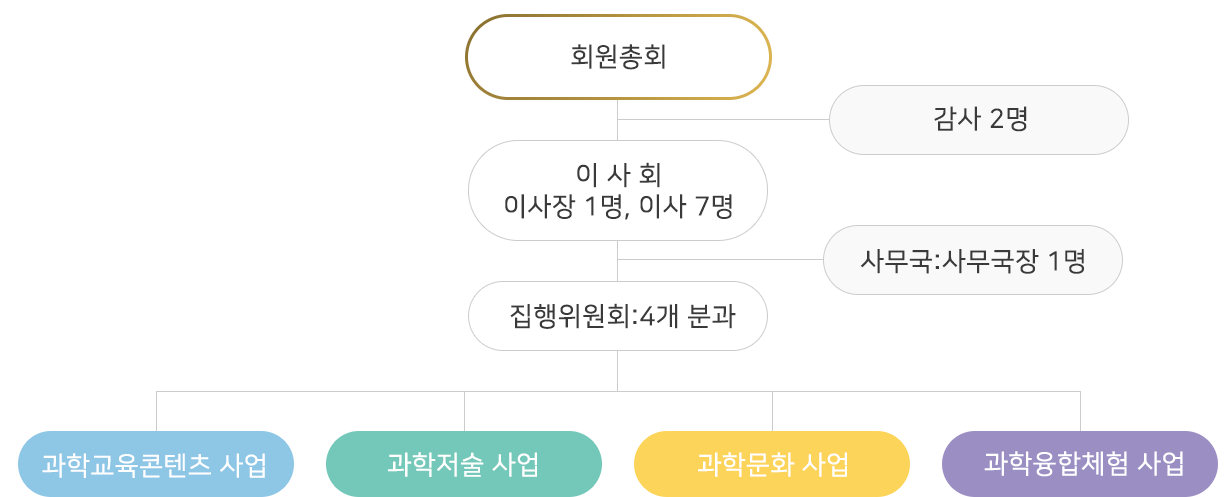This screenshot has height=497, width=1232.
Task: Click the vertical line above 과학문화 사업
Action: coord(772,411)
